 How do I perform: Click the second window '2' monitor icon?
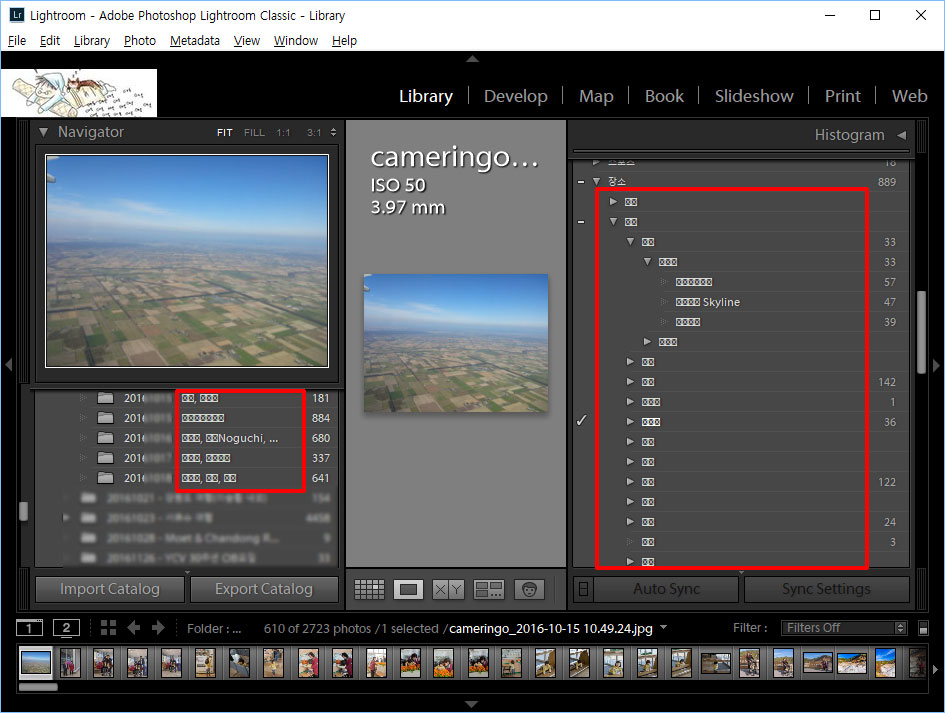click(x=66, y=628)
